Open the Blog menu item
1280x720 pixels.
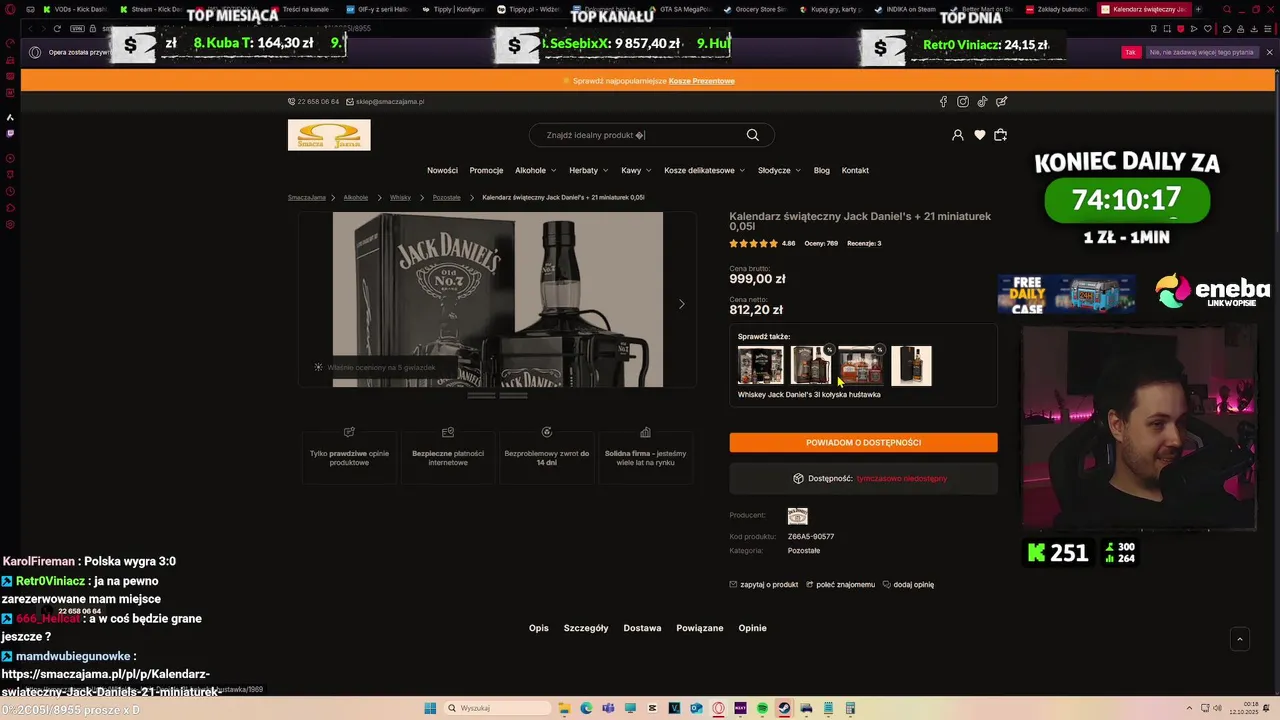pyautogui.click(x=822, y=170)
